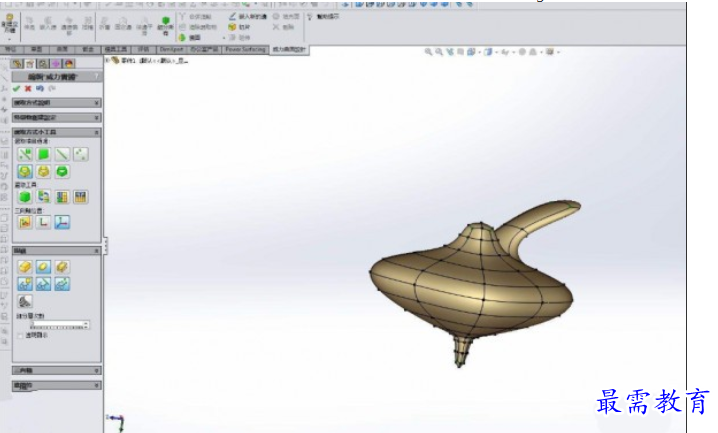Click the part name in the viewport tree
This screenshot has height=433, width=718.
coord(155,60)
